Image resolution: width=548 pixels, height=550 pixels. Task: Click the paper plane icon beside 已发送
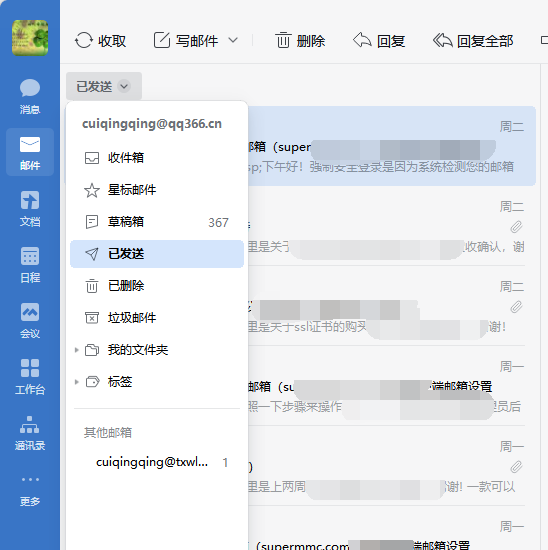point(92,254)
